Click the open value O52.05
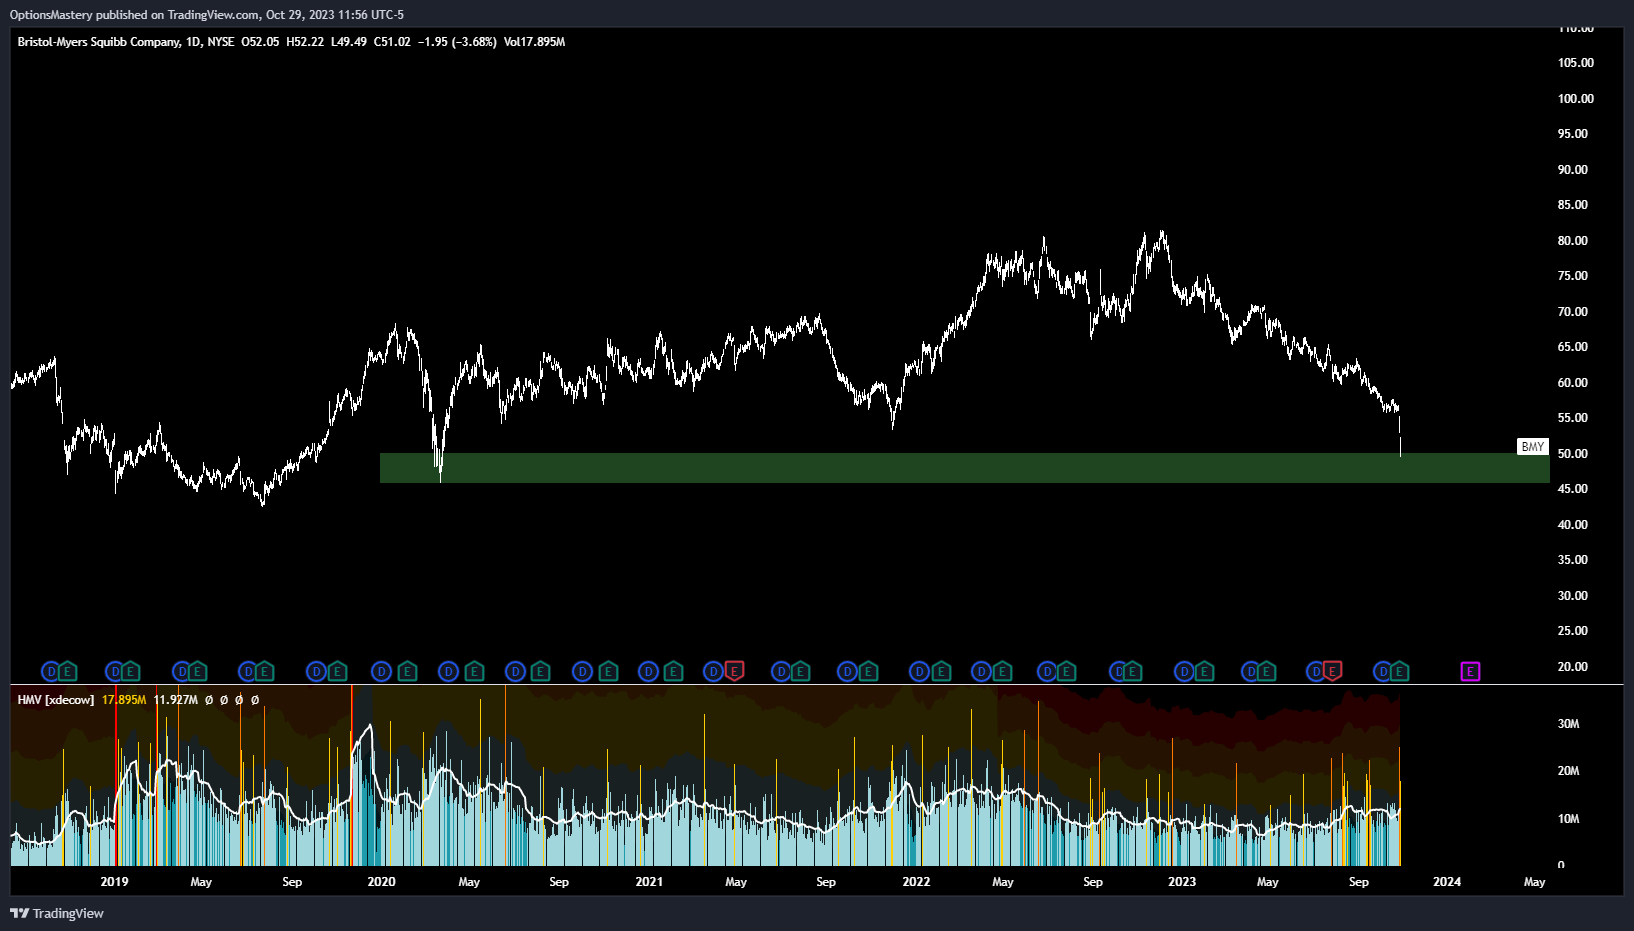This screenshot has width=1634, height=931. (x=260, y=42)
